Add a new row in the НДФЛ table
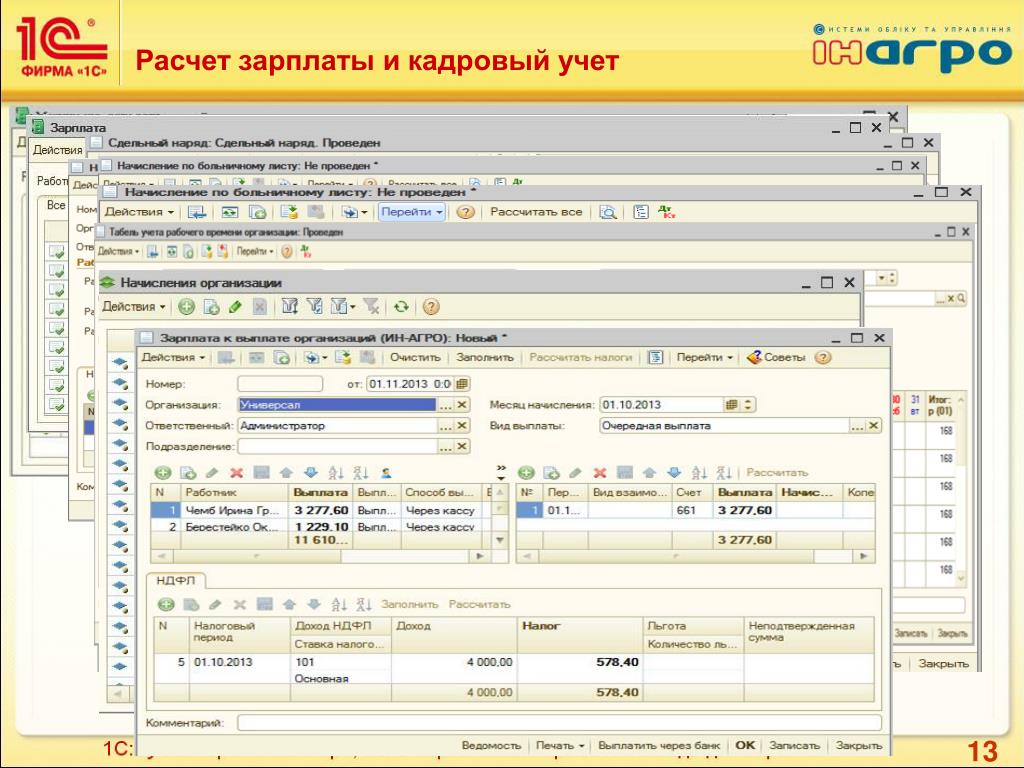 [166, 605]
